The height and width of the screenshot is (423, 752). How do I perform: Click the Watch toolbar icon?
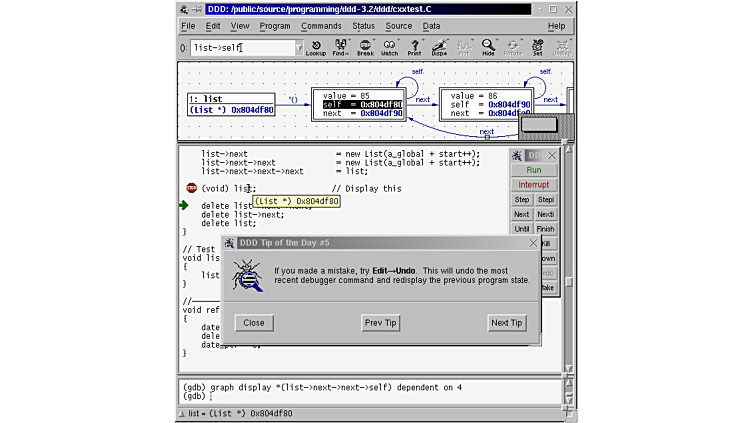tap(389, 47)
